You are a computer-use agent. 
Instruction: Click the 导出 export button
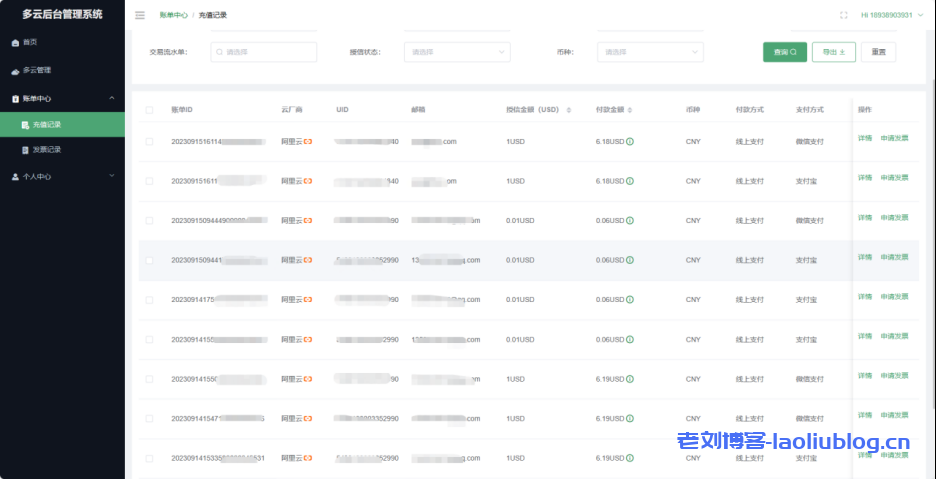[833, 52]
